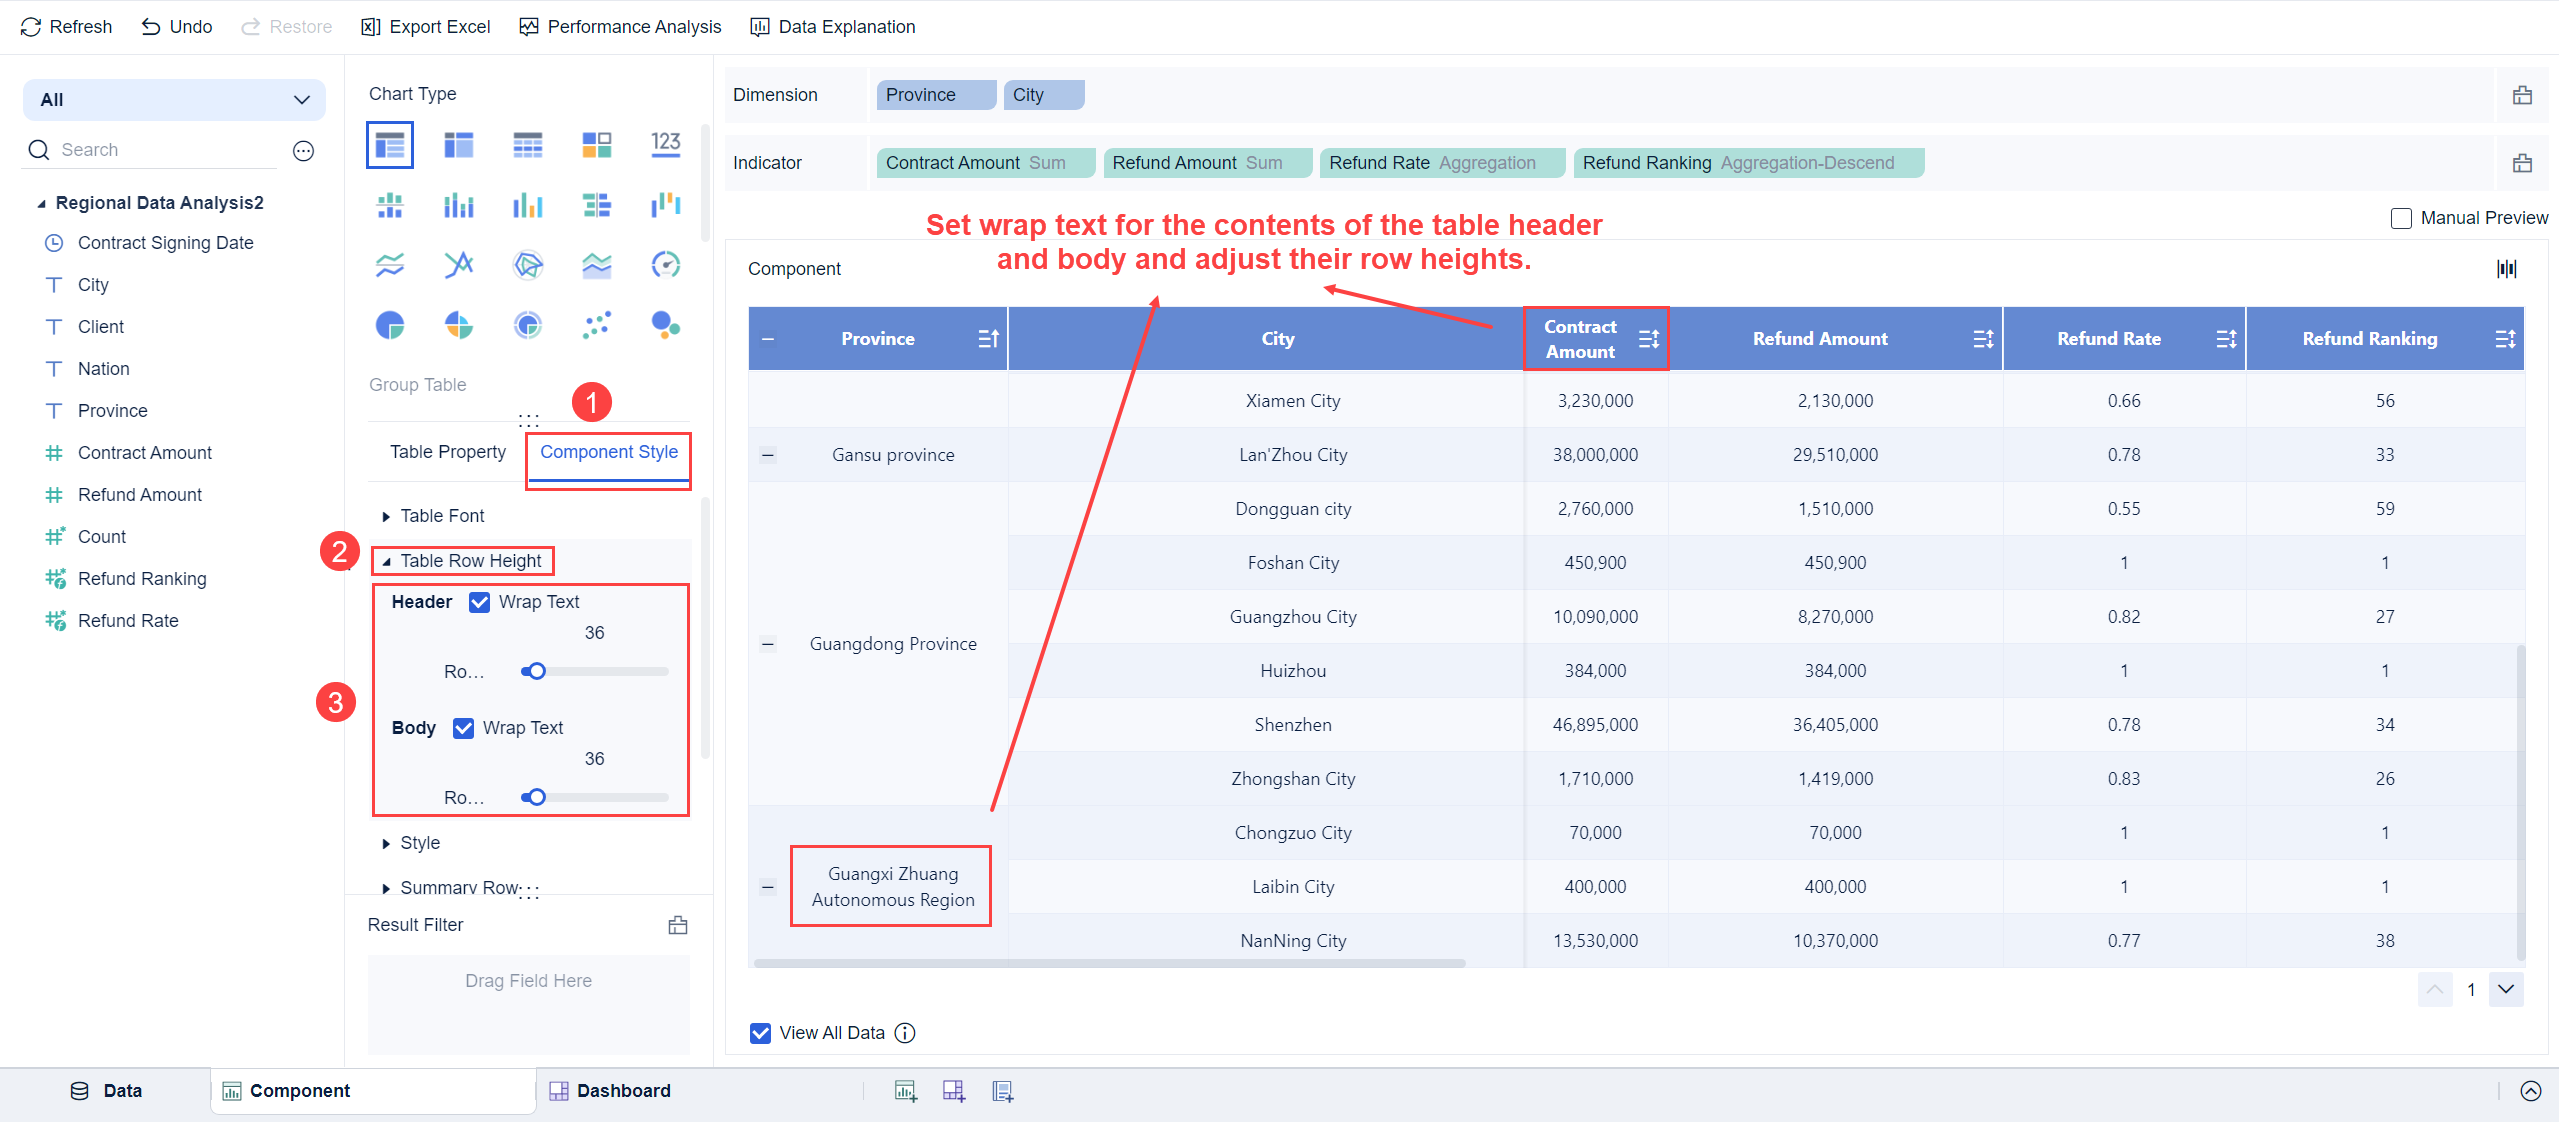This screenshot has height=1122, width=2559.
Task: Select the pie chart type icon
Action: click(389, 325)
